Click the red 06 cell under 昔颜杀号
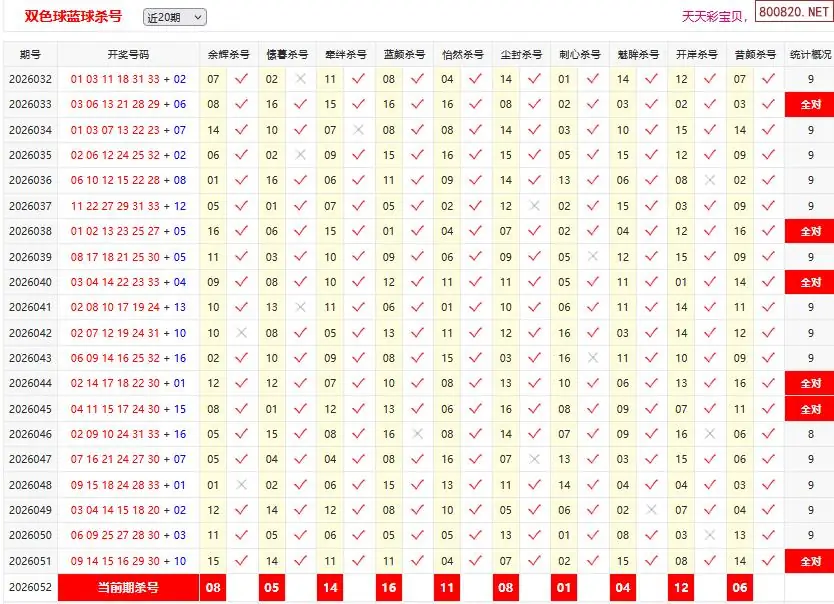This screenshot has width=834, height=604. 740,588
